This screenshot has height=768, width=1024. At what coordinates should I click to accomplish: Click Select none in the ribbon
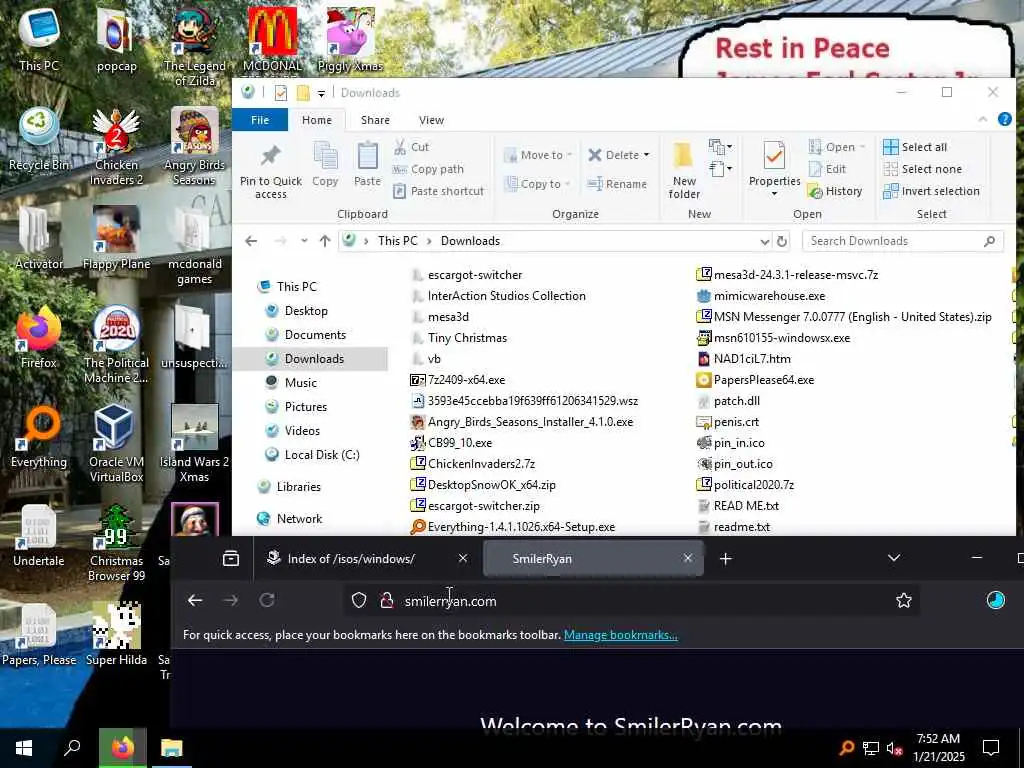tap(923, 169)
